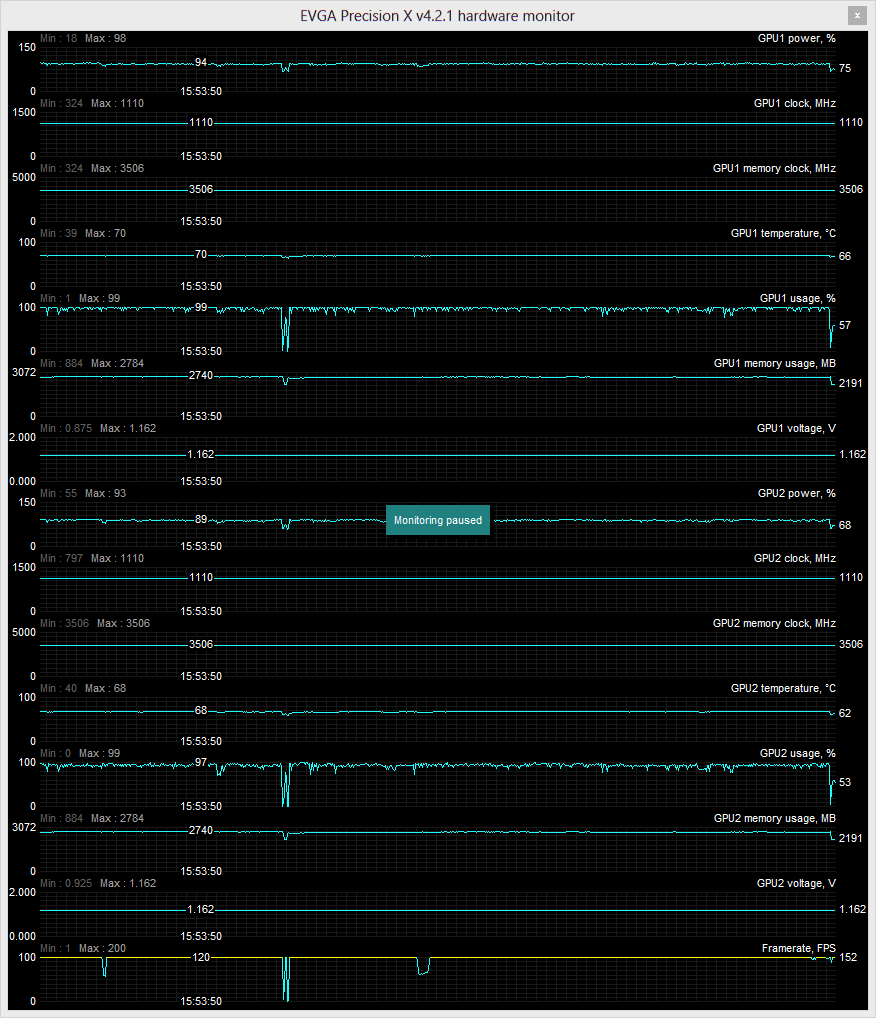
Task: Click 'Min : 3506 Max : 3506' in GPU2 memory clock
Action: (x=95, y=623)
